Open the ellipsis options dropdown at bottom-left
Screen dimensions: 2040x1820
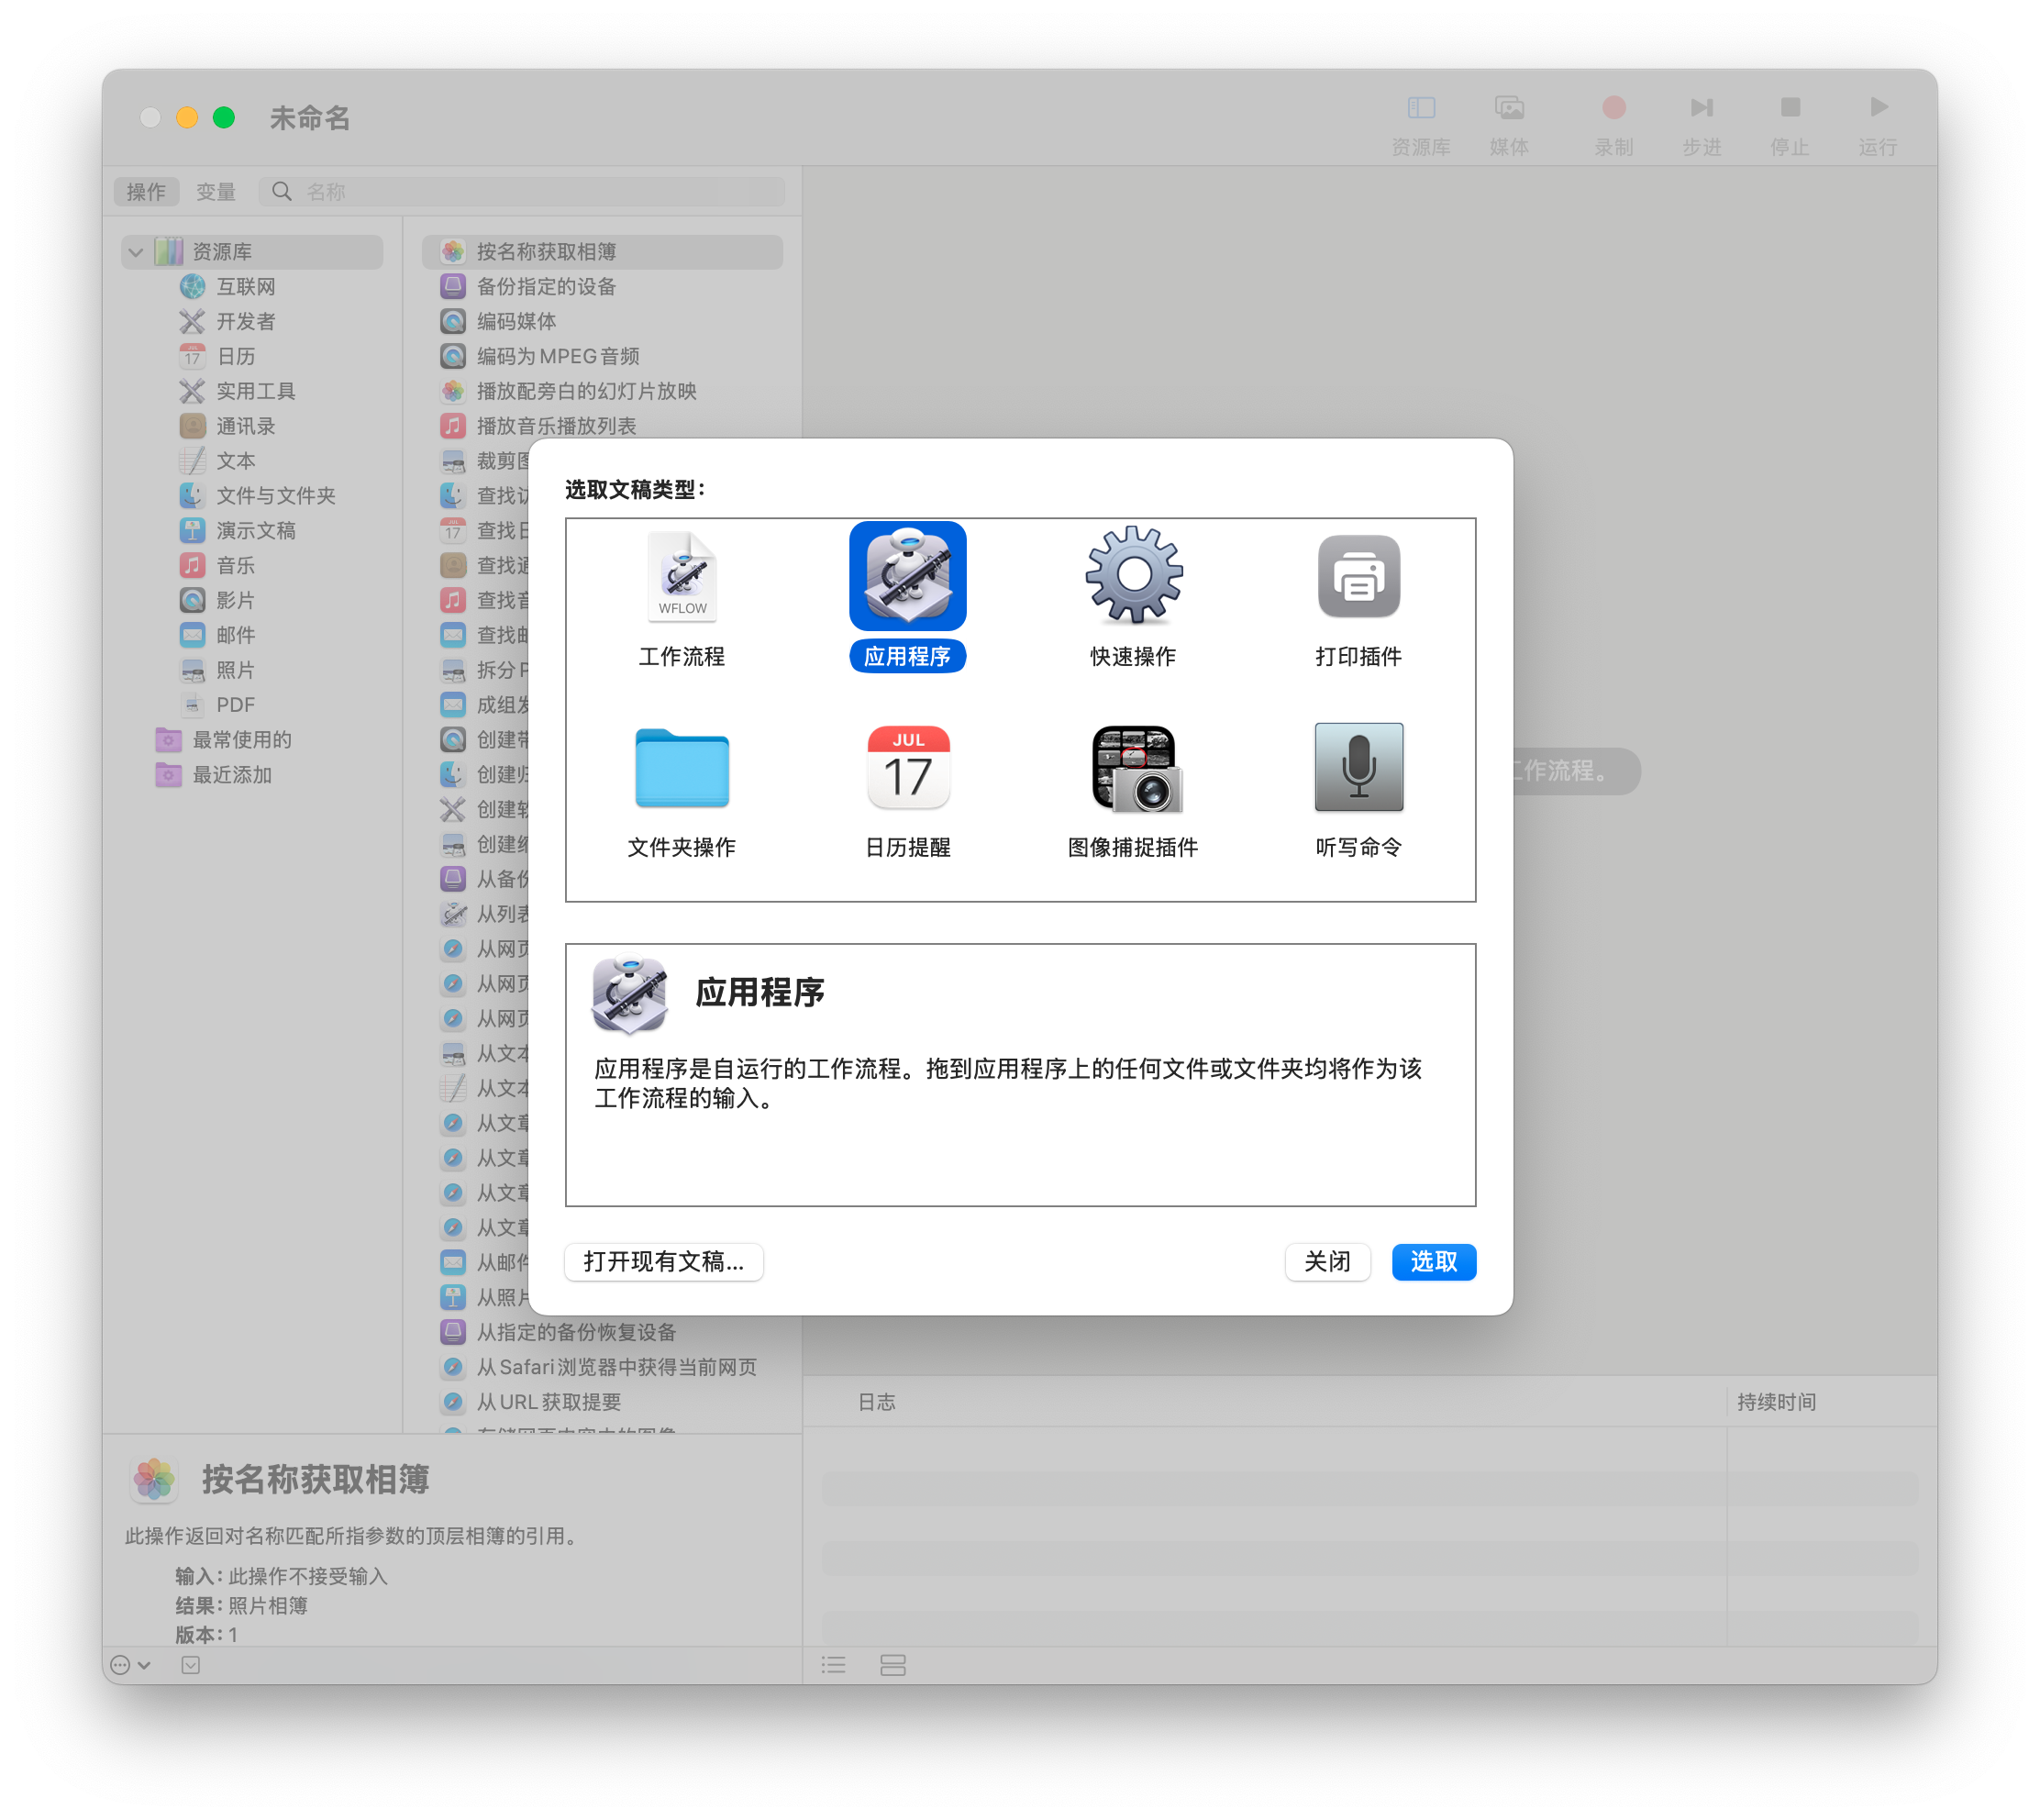(x=130, y=1665)
